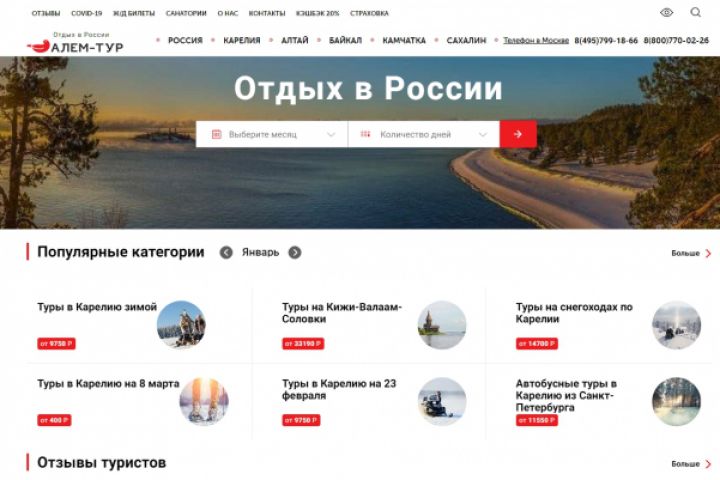Screen dimensions: 720x480
Task: Click the Алем-Тур logo
Action: [75, 42]
